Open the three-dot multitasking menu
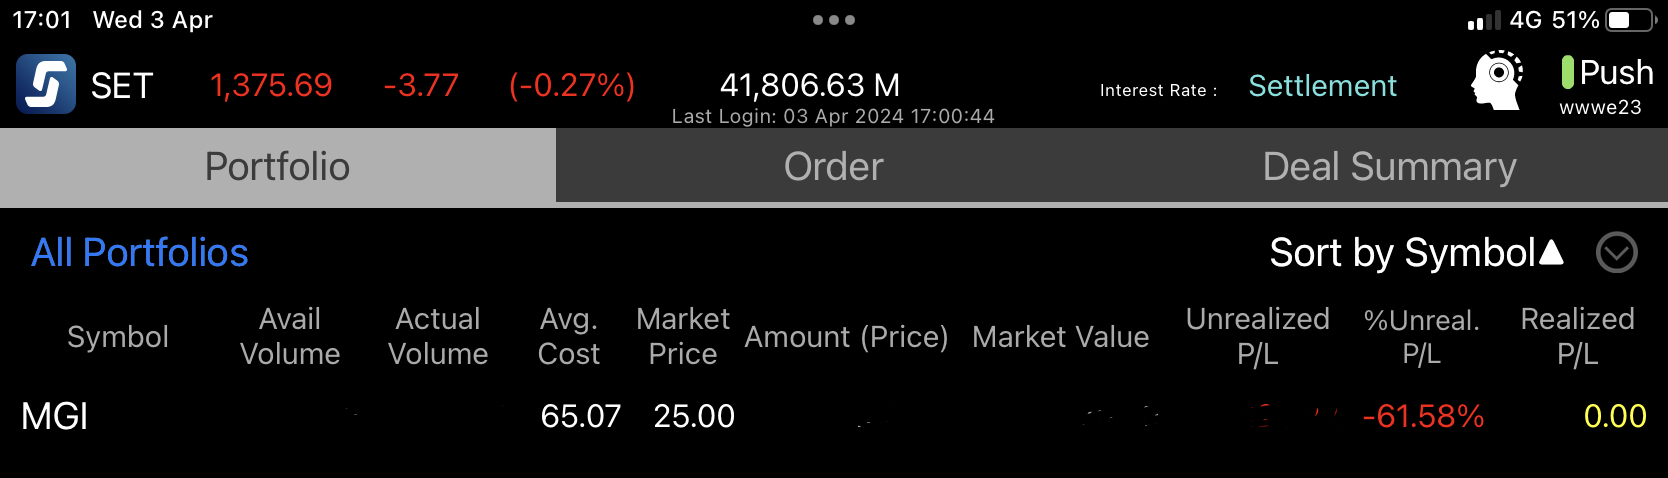The image size is (1668, 478). (834, 20)
